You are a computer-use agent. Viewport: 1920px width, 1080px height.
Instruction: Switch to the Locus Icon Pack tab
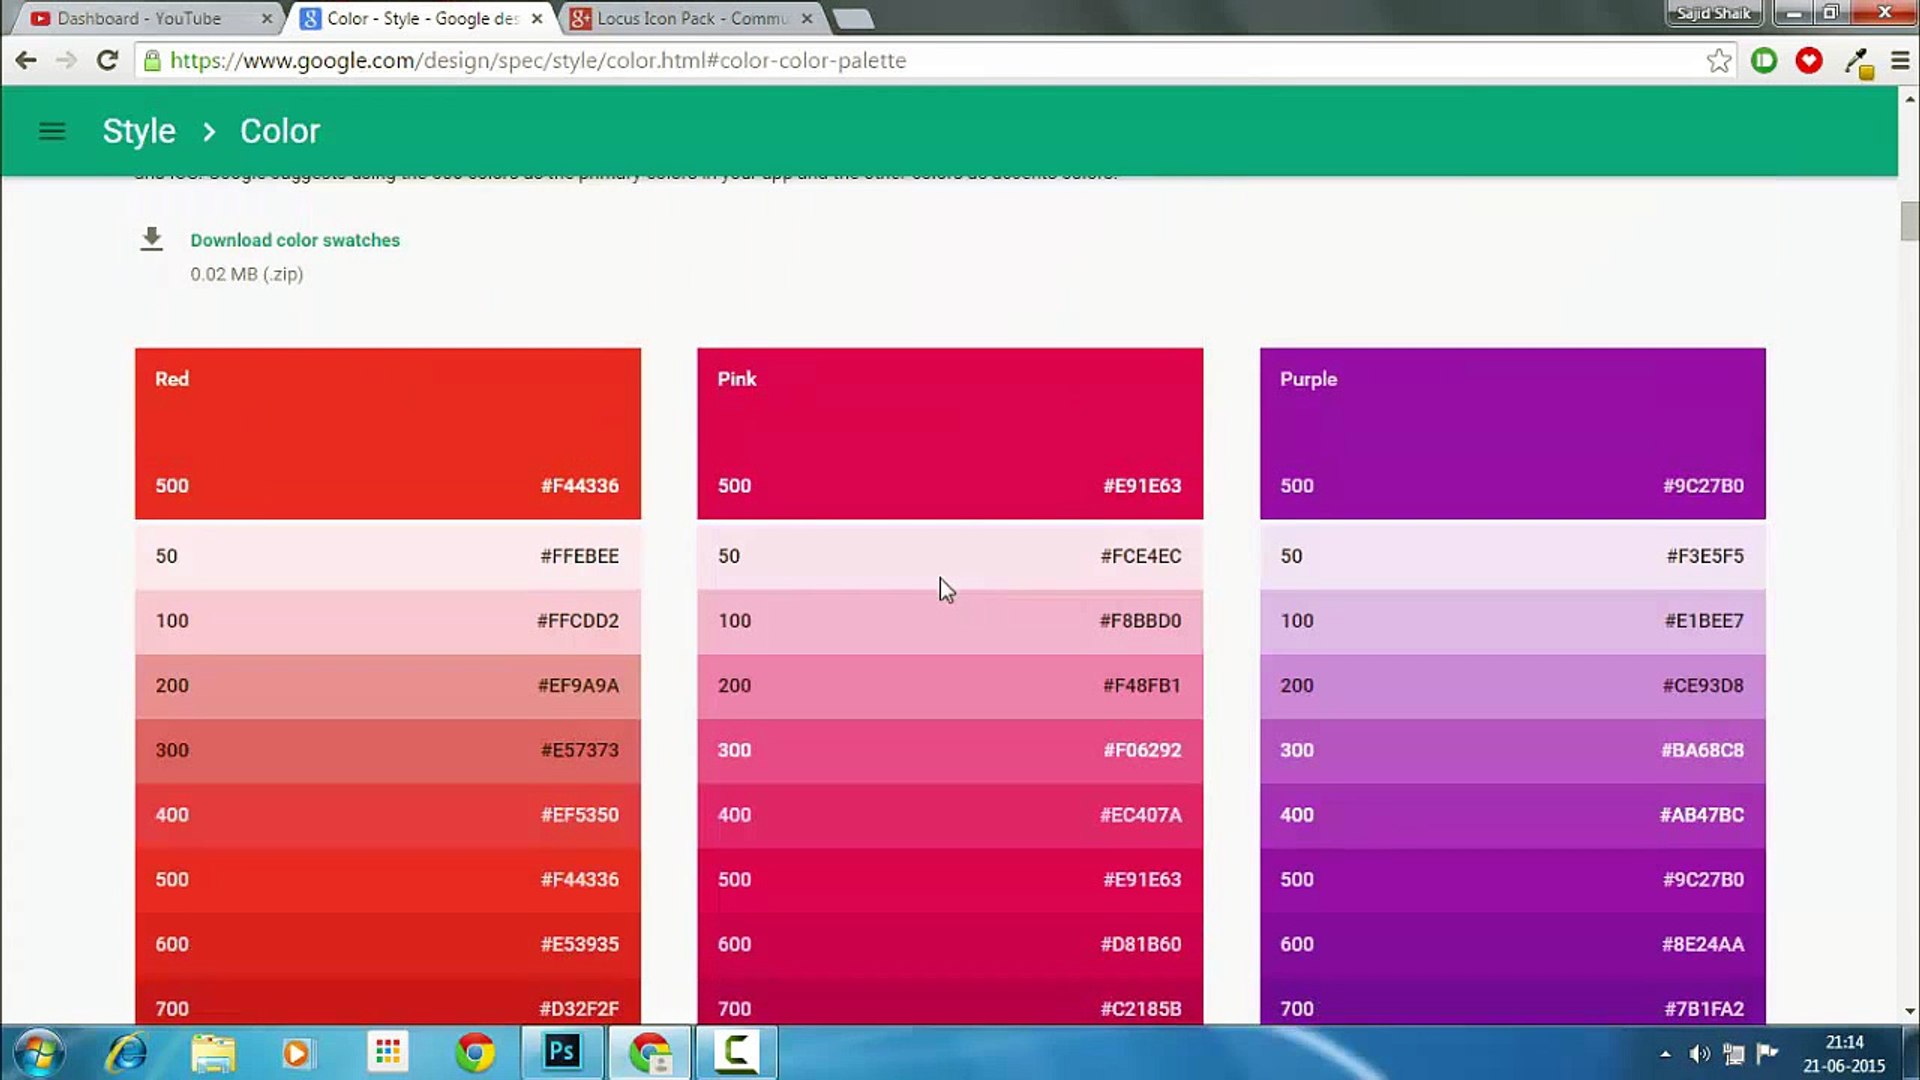[690, 18]
